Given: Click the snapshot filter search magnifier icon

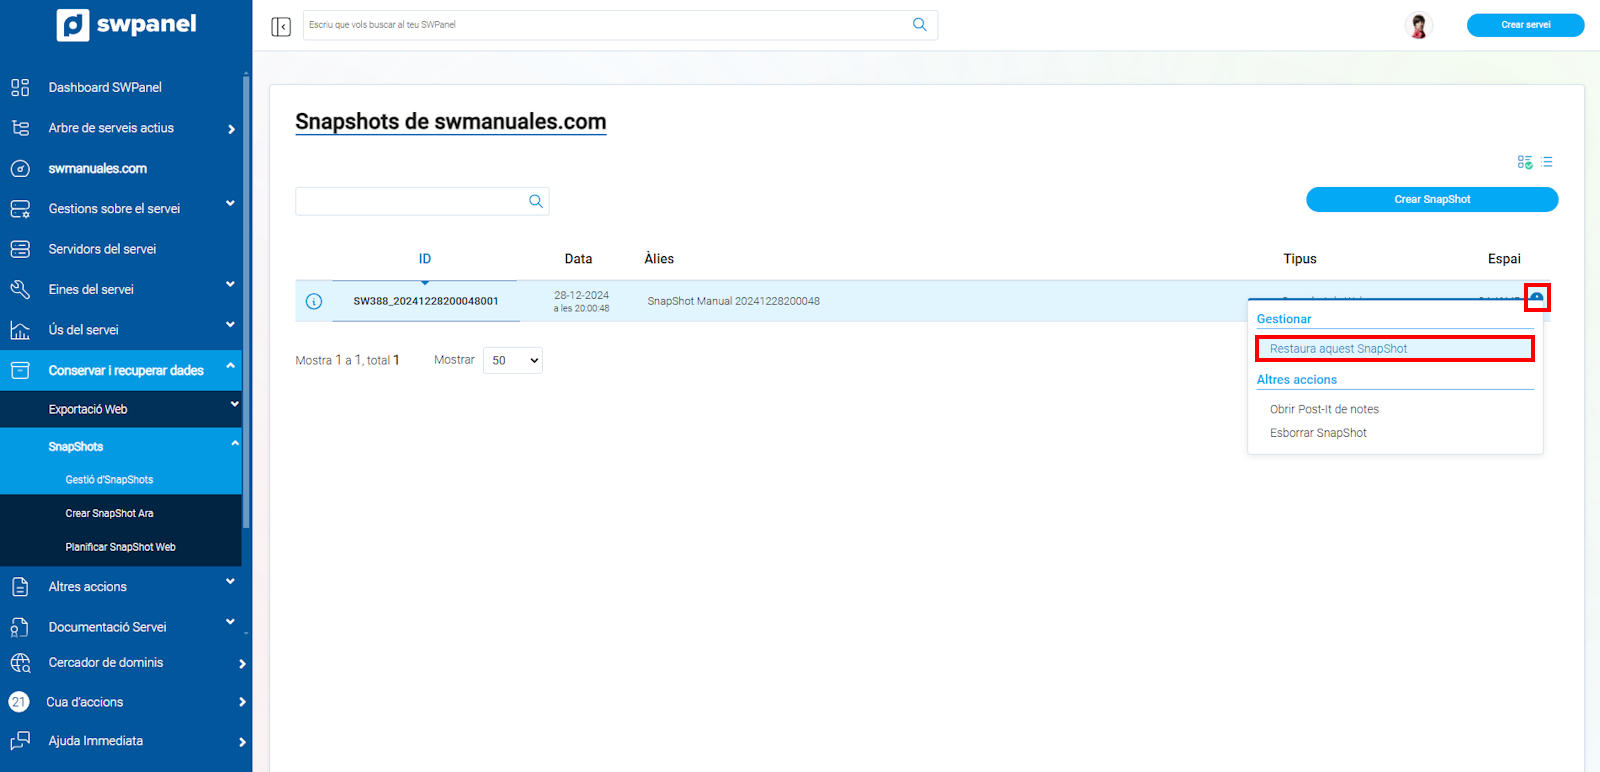Looking at the screenshot, I should (536, 201).
